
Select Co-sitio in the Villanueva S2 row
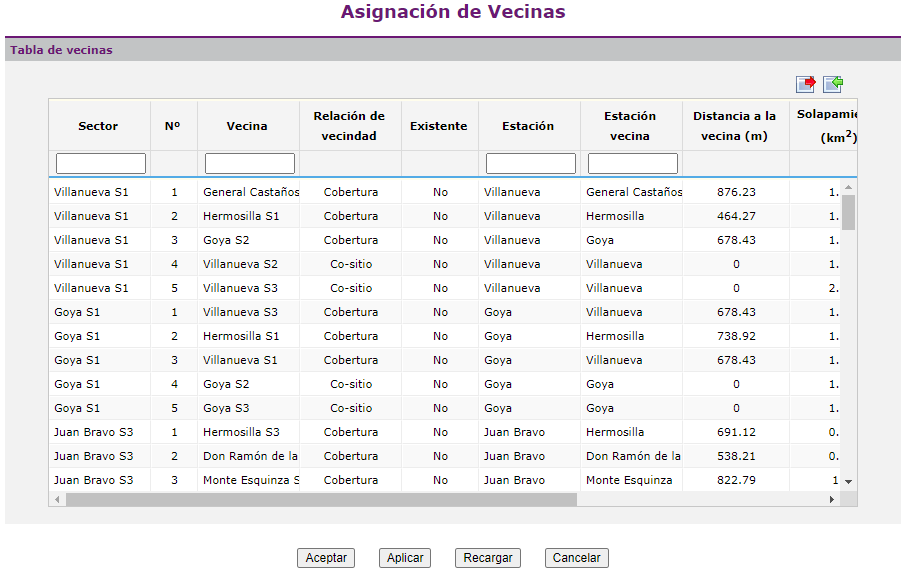click(351, 264)
